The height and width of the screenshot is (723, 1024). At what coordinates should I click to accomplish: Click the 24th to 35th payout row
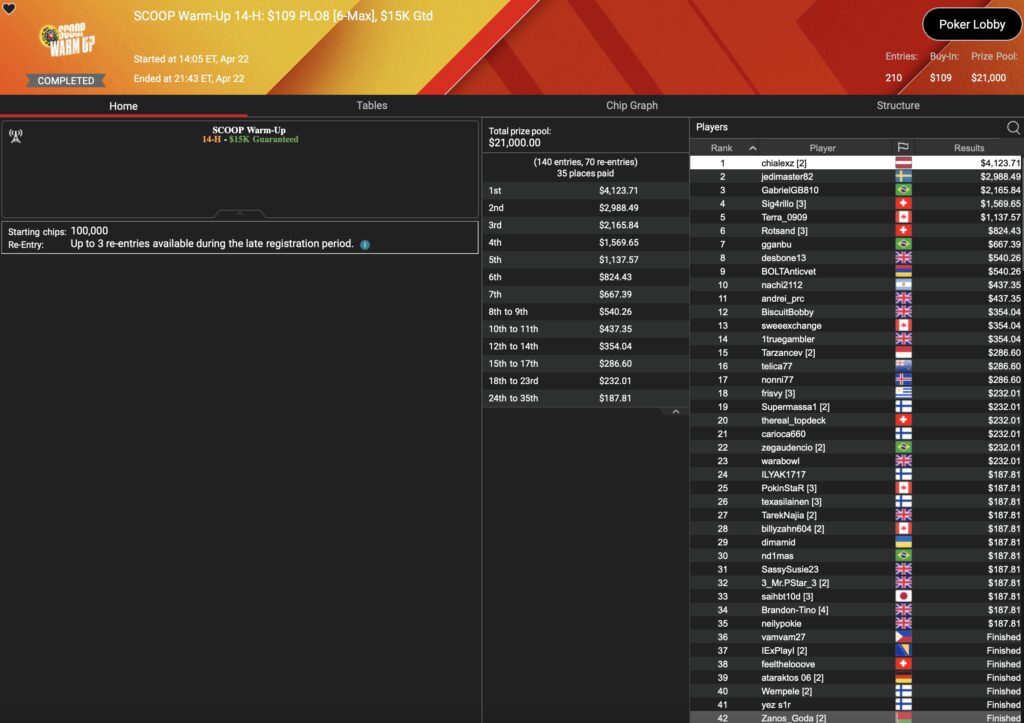[x=585, y=398]
